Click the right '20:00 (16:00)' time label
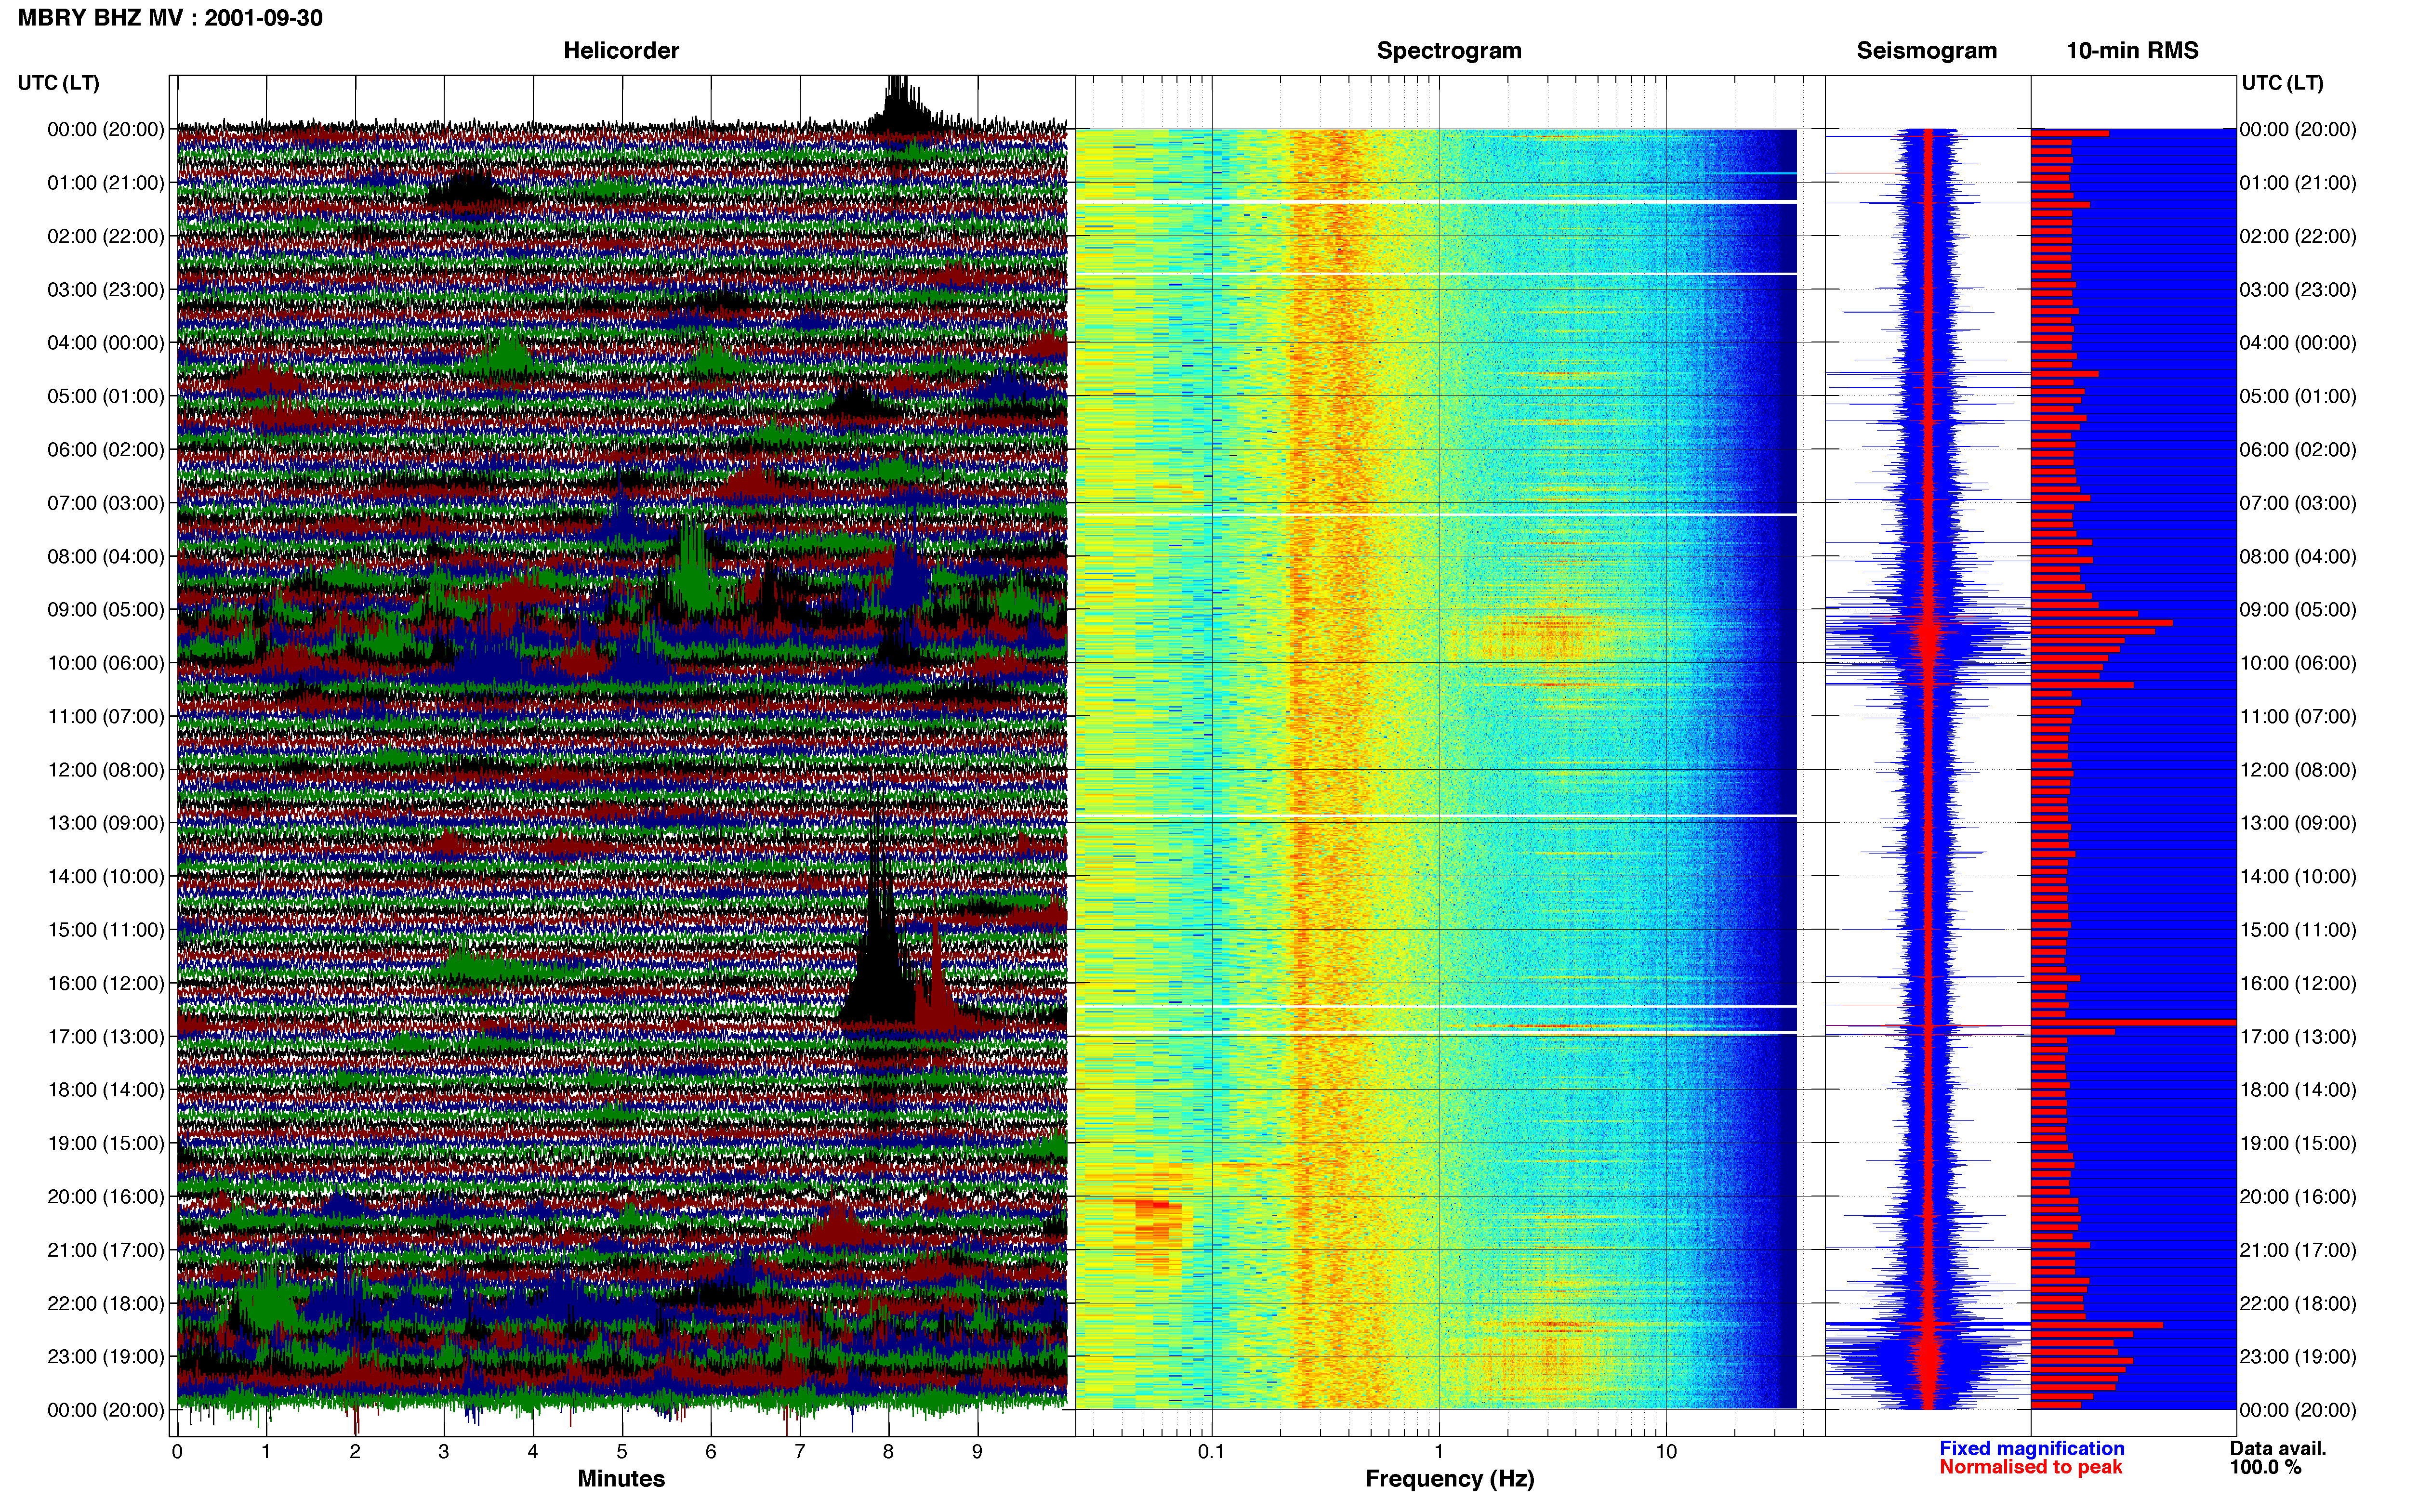 pyautogui.click(x=2298, y=1197)
